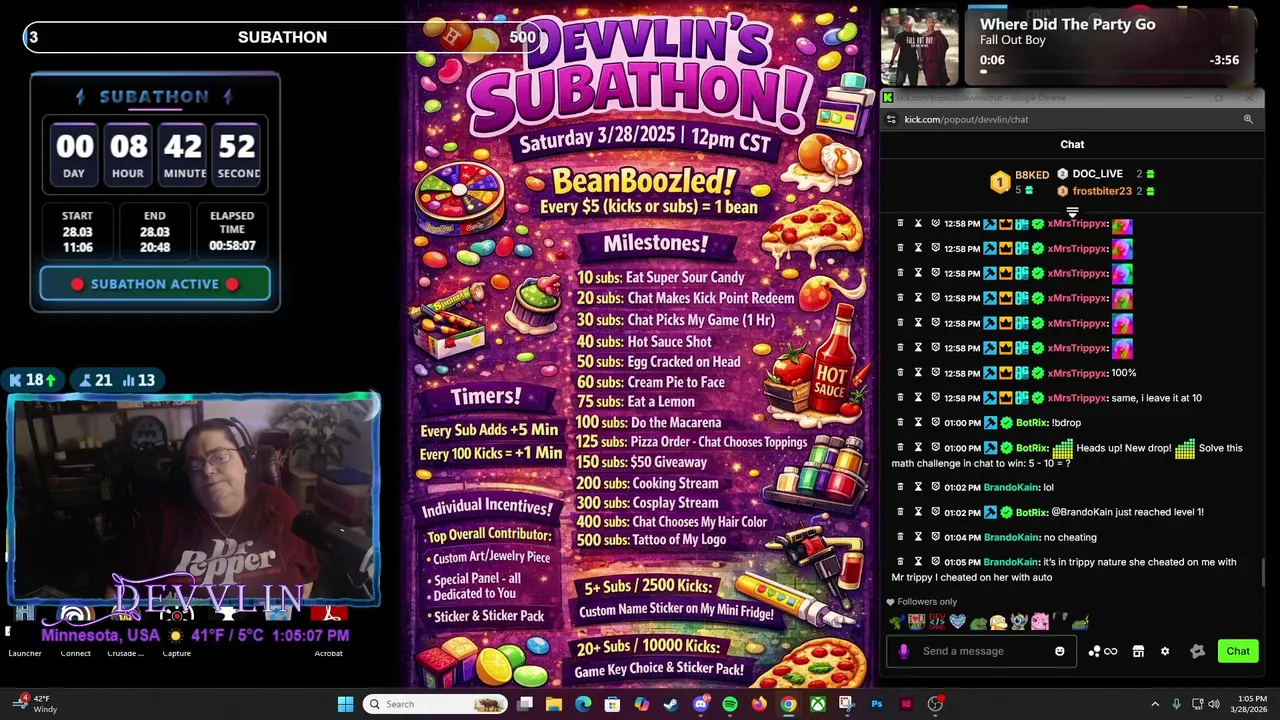Insert the pink character emote

coord(1040,622)
